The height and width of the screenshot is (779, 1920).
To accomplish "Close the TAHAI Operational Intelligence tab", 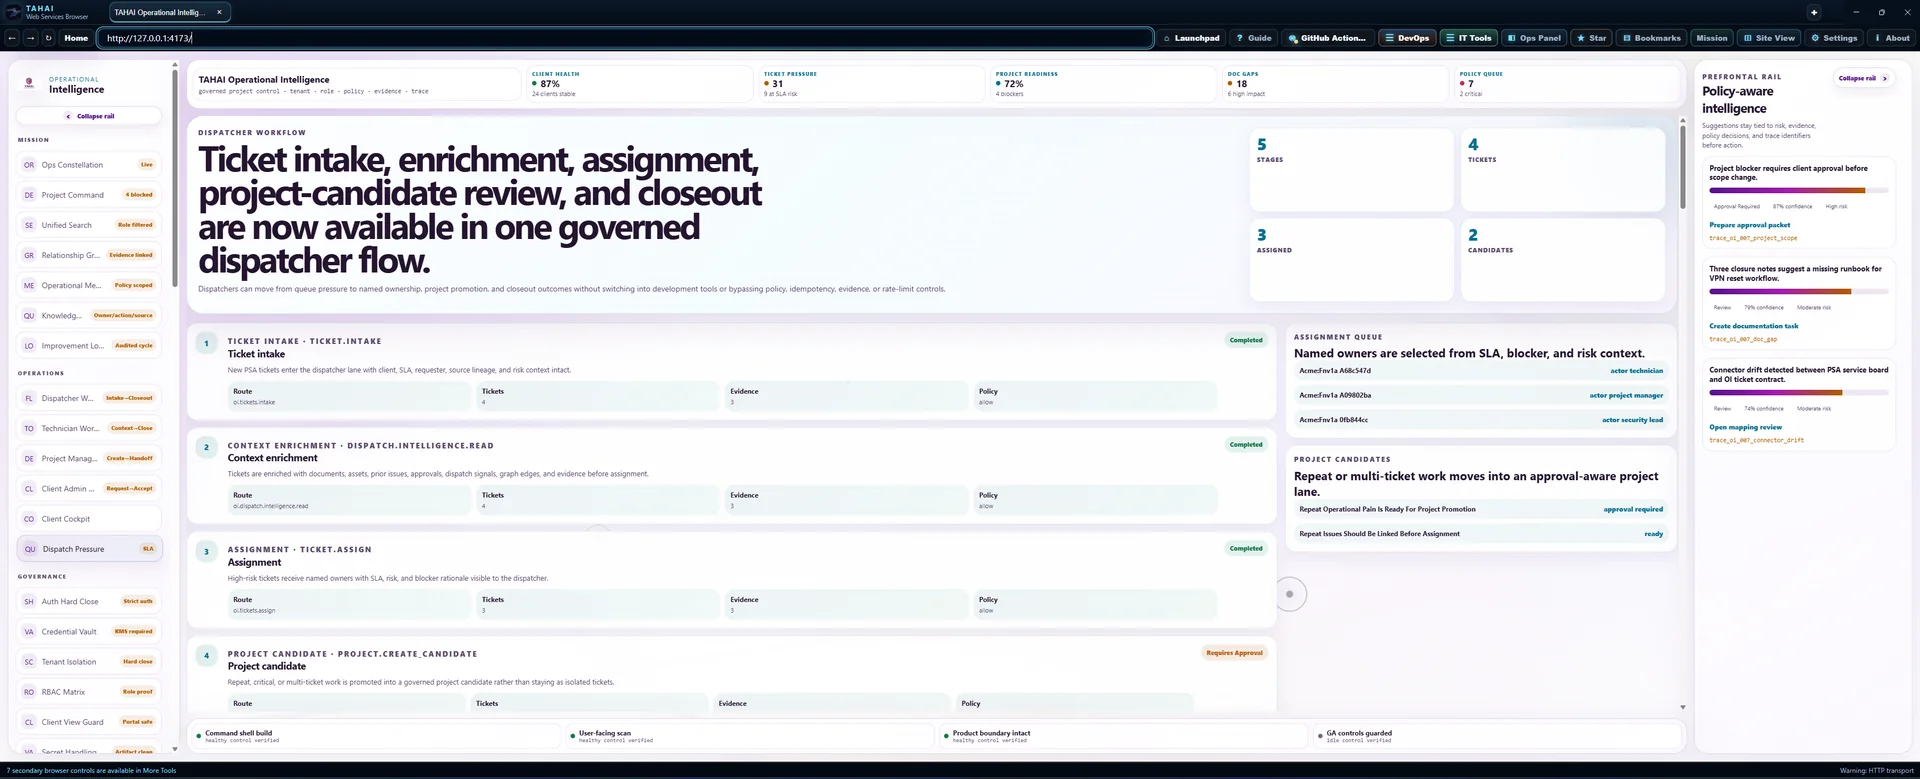I will point(219,12).
